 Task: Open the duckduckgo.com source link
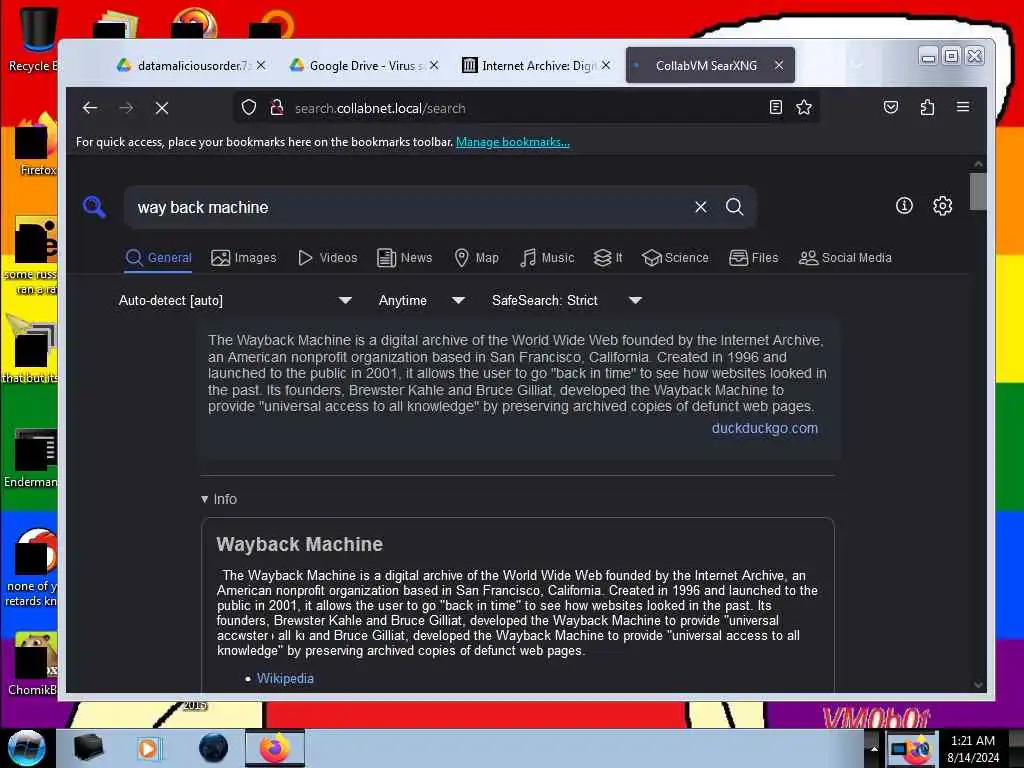tap(765, 428)
